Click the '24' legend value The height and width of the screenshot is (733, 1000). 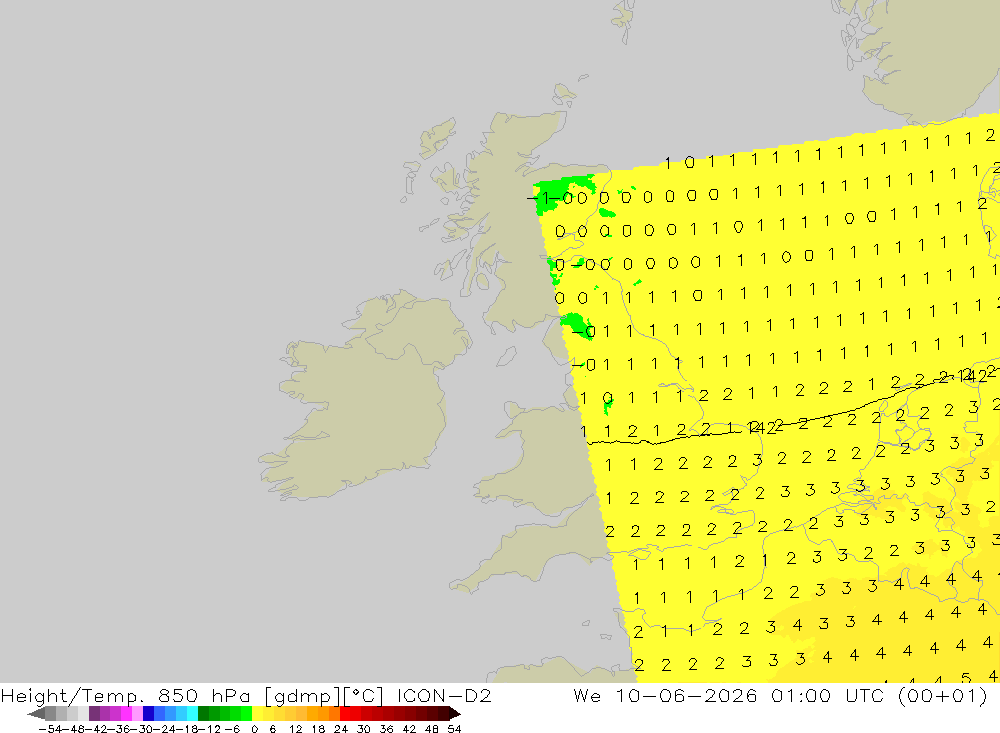click(341, 729)
